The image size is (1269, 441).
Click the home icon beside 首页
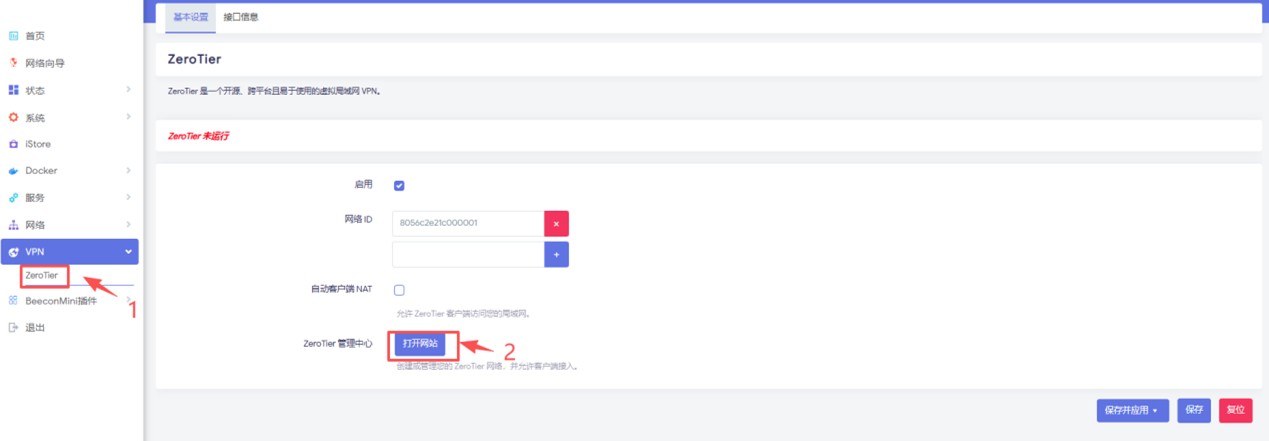[x=14, y=36]
